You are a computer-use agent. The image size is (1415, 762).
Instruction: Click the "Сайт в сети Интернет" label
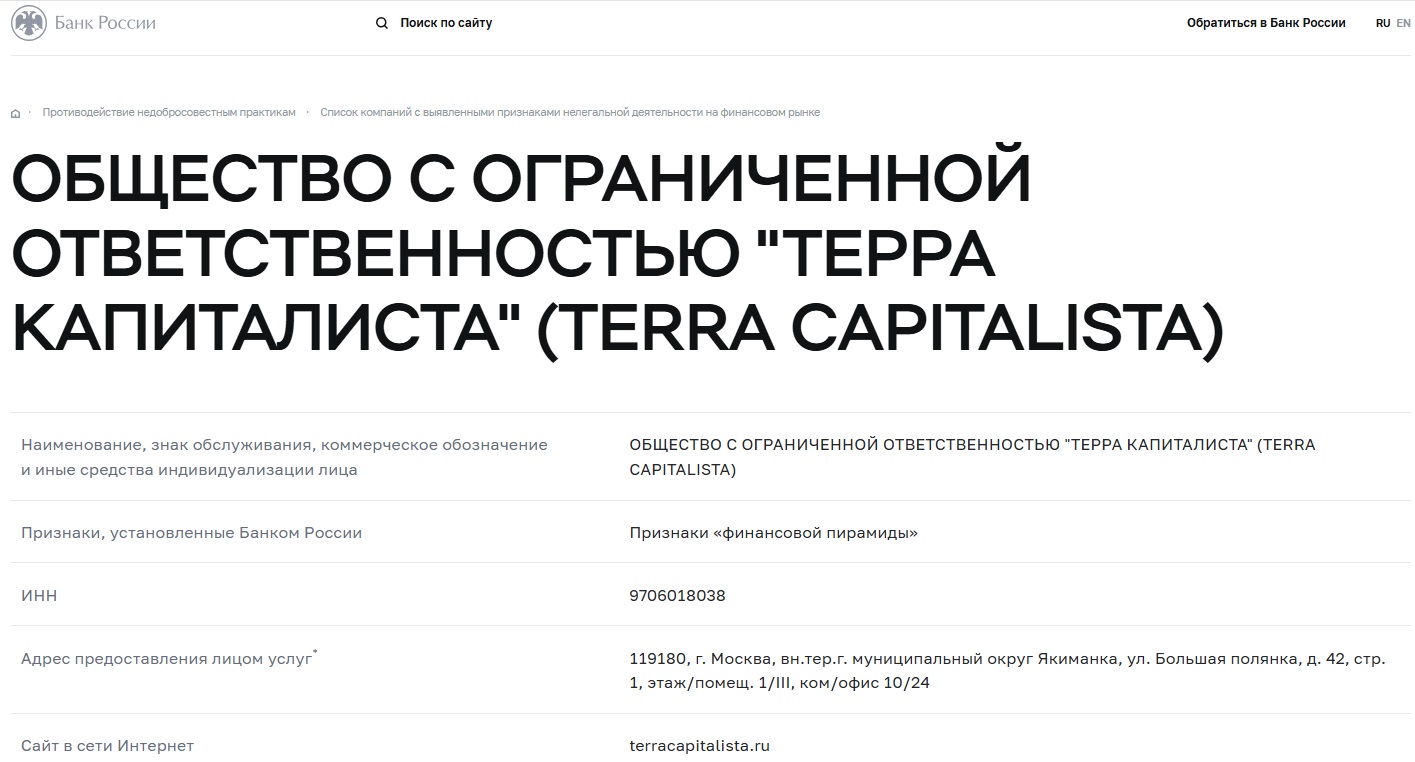pyautogui.click(x=107, y=745)
